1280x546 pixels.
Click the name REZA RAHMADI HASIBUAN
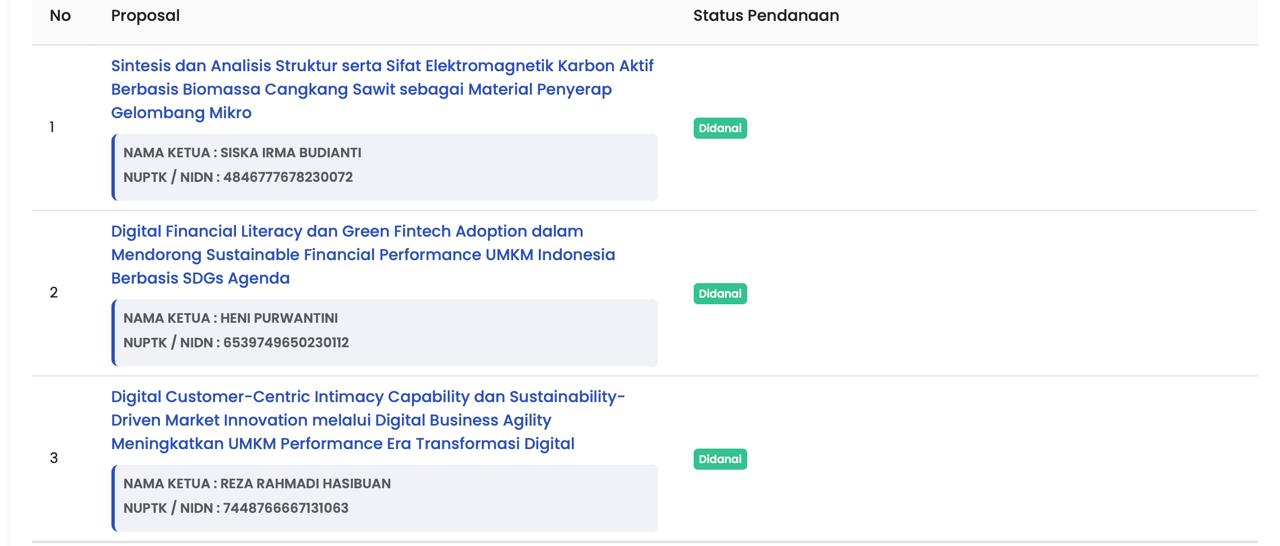(305, 483)
